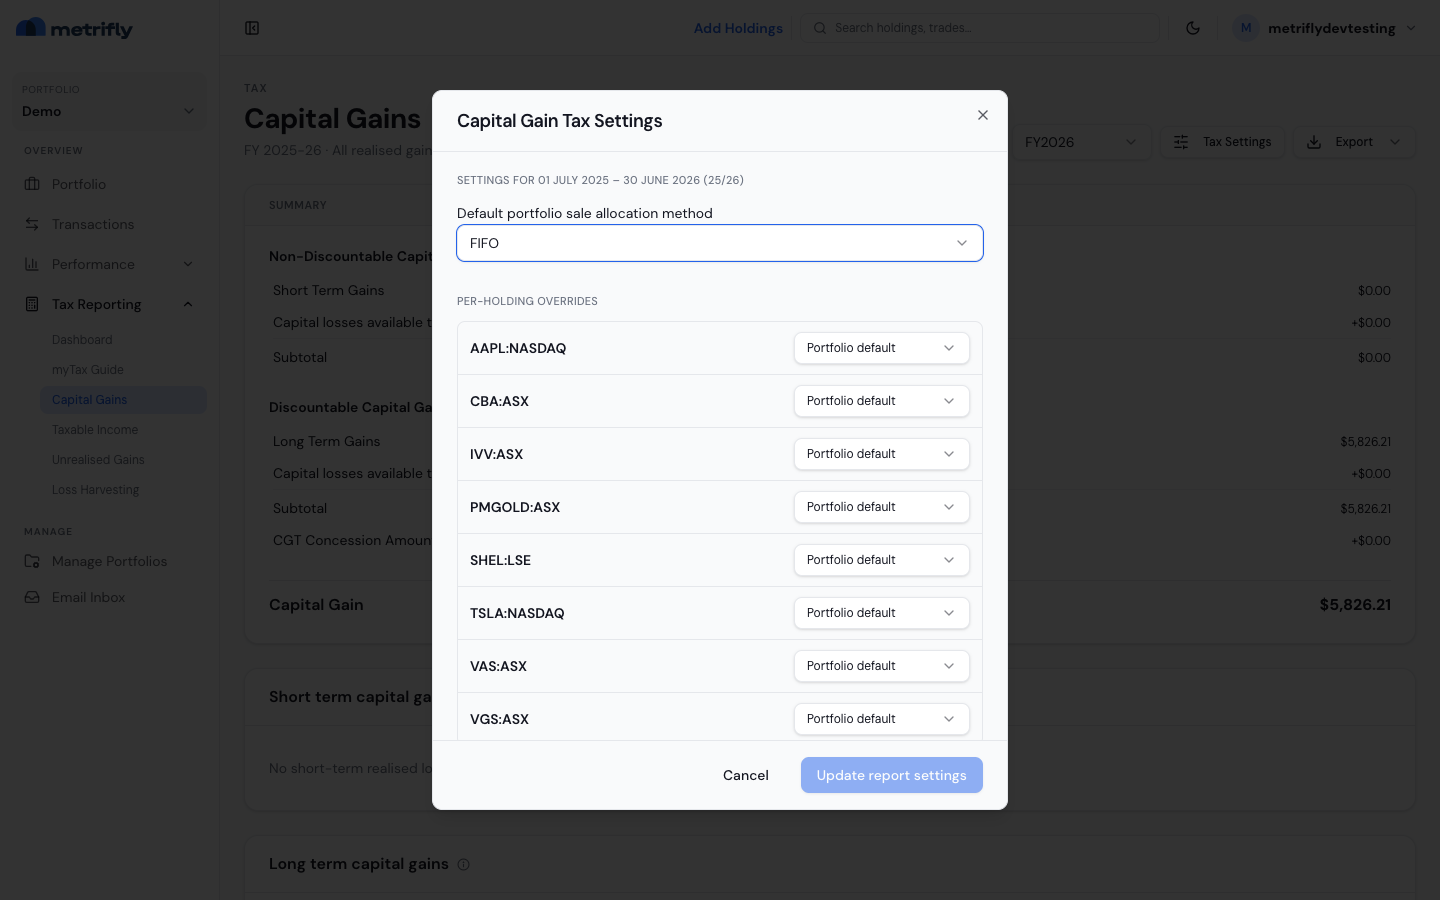This screenshot has width=1440, height=900.
Task: Click the search holdings input field
Action: [x=980, y=28]
